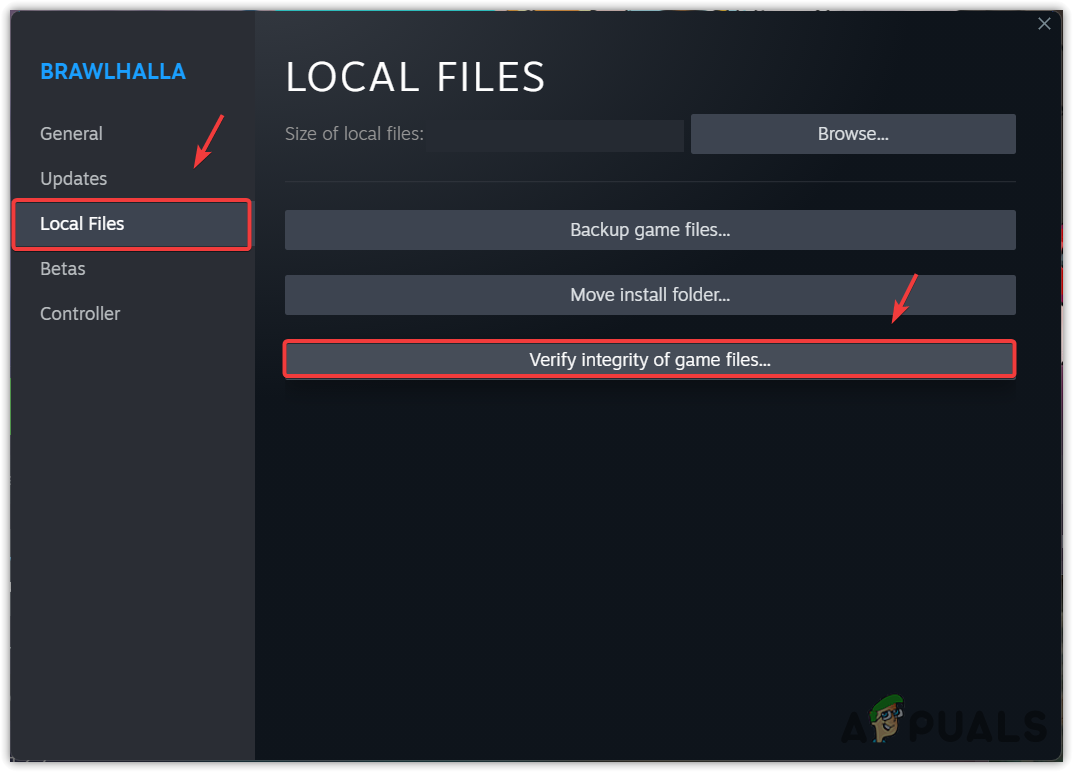The image size is (1073, 772).
Task: Click the BRAWLHALLA game title
Action: pyautogui.click(x=113, y=72)
